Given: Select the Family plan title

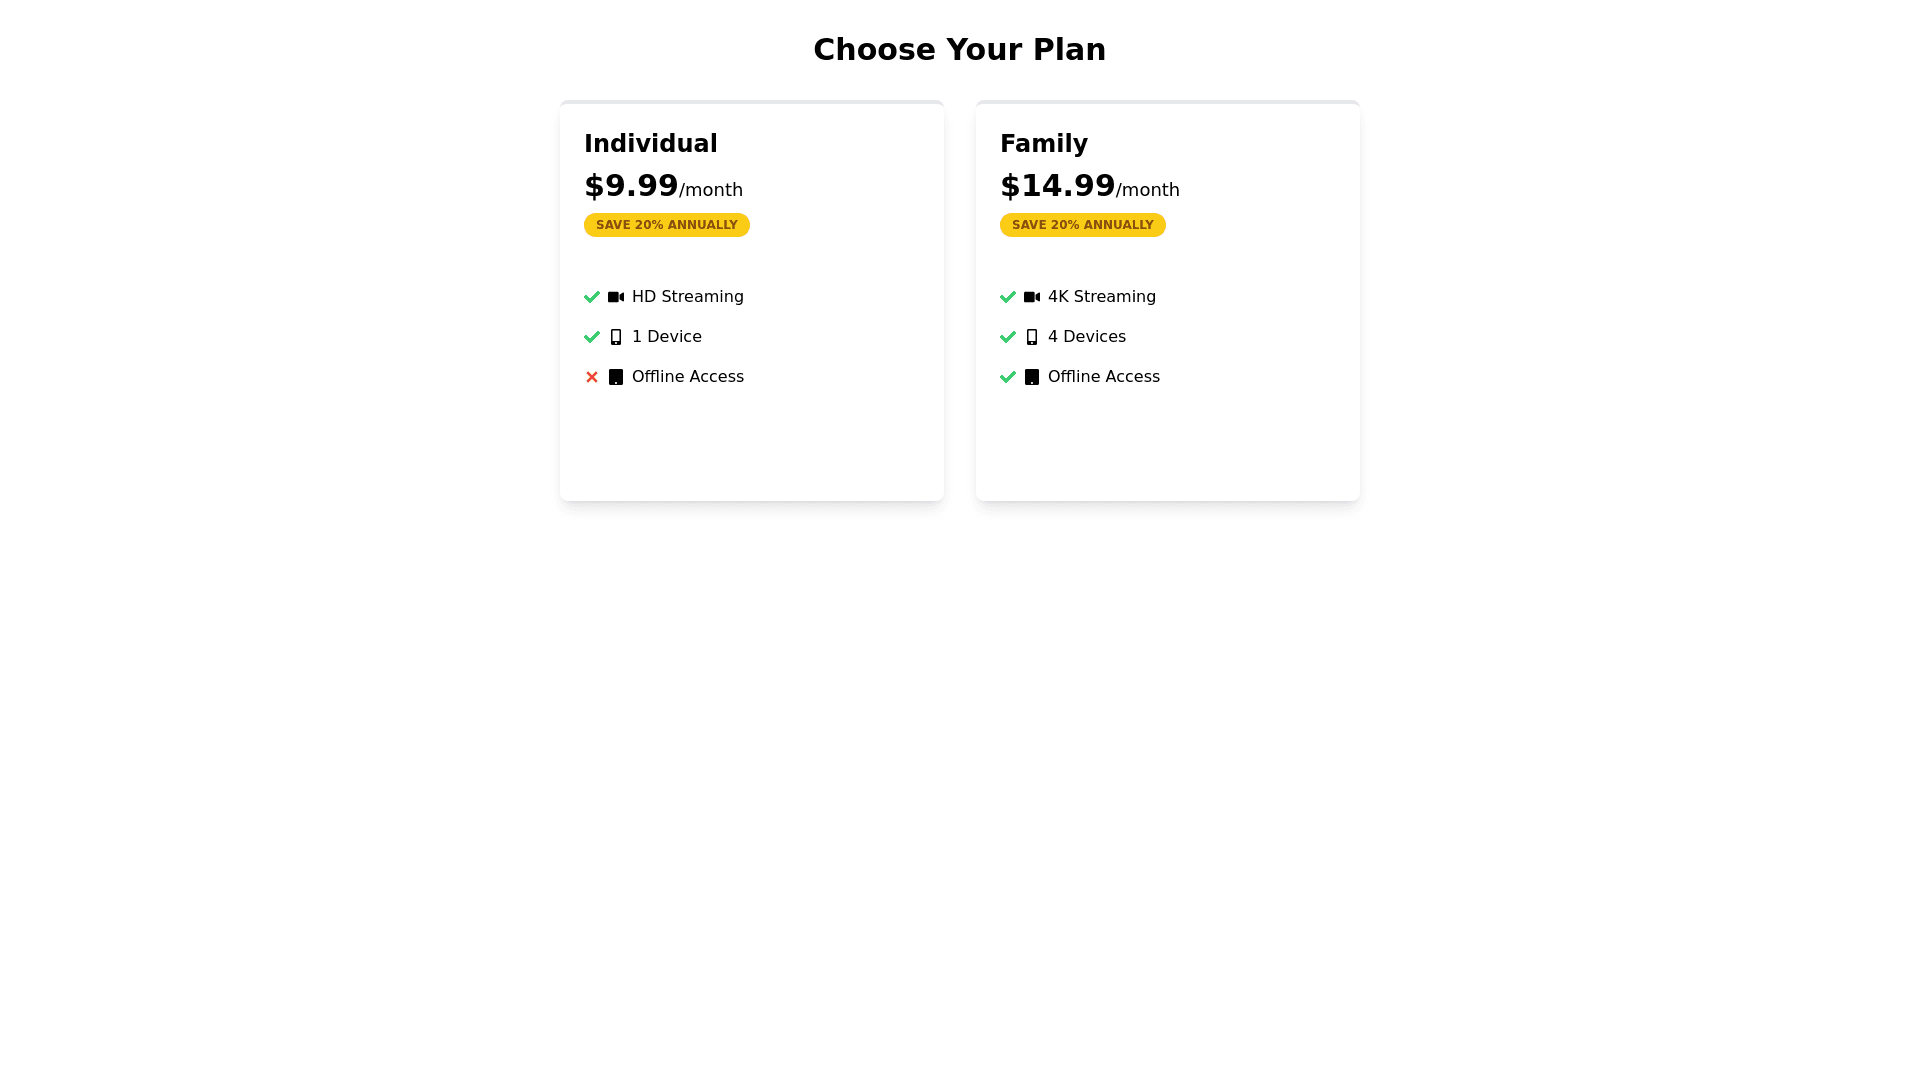Looking at the screenshot, I should pos(1044,144).
